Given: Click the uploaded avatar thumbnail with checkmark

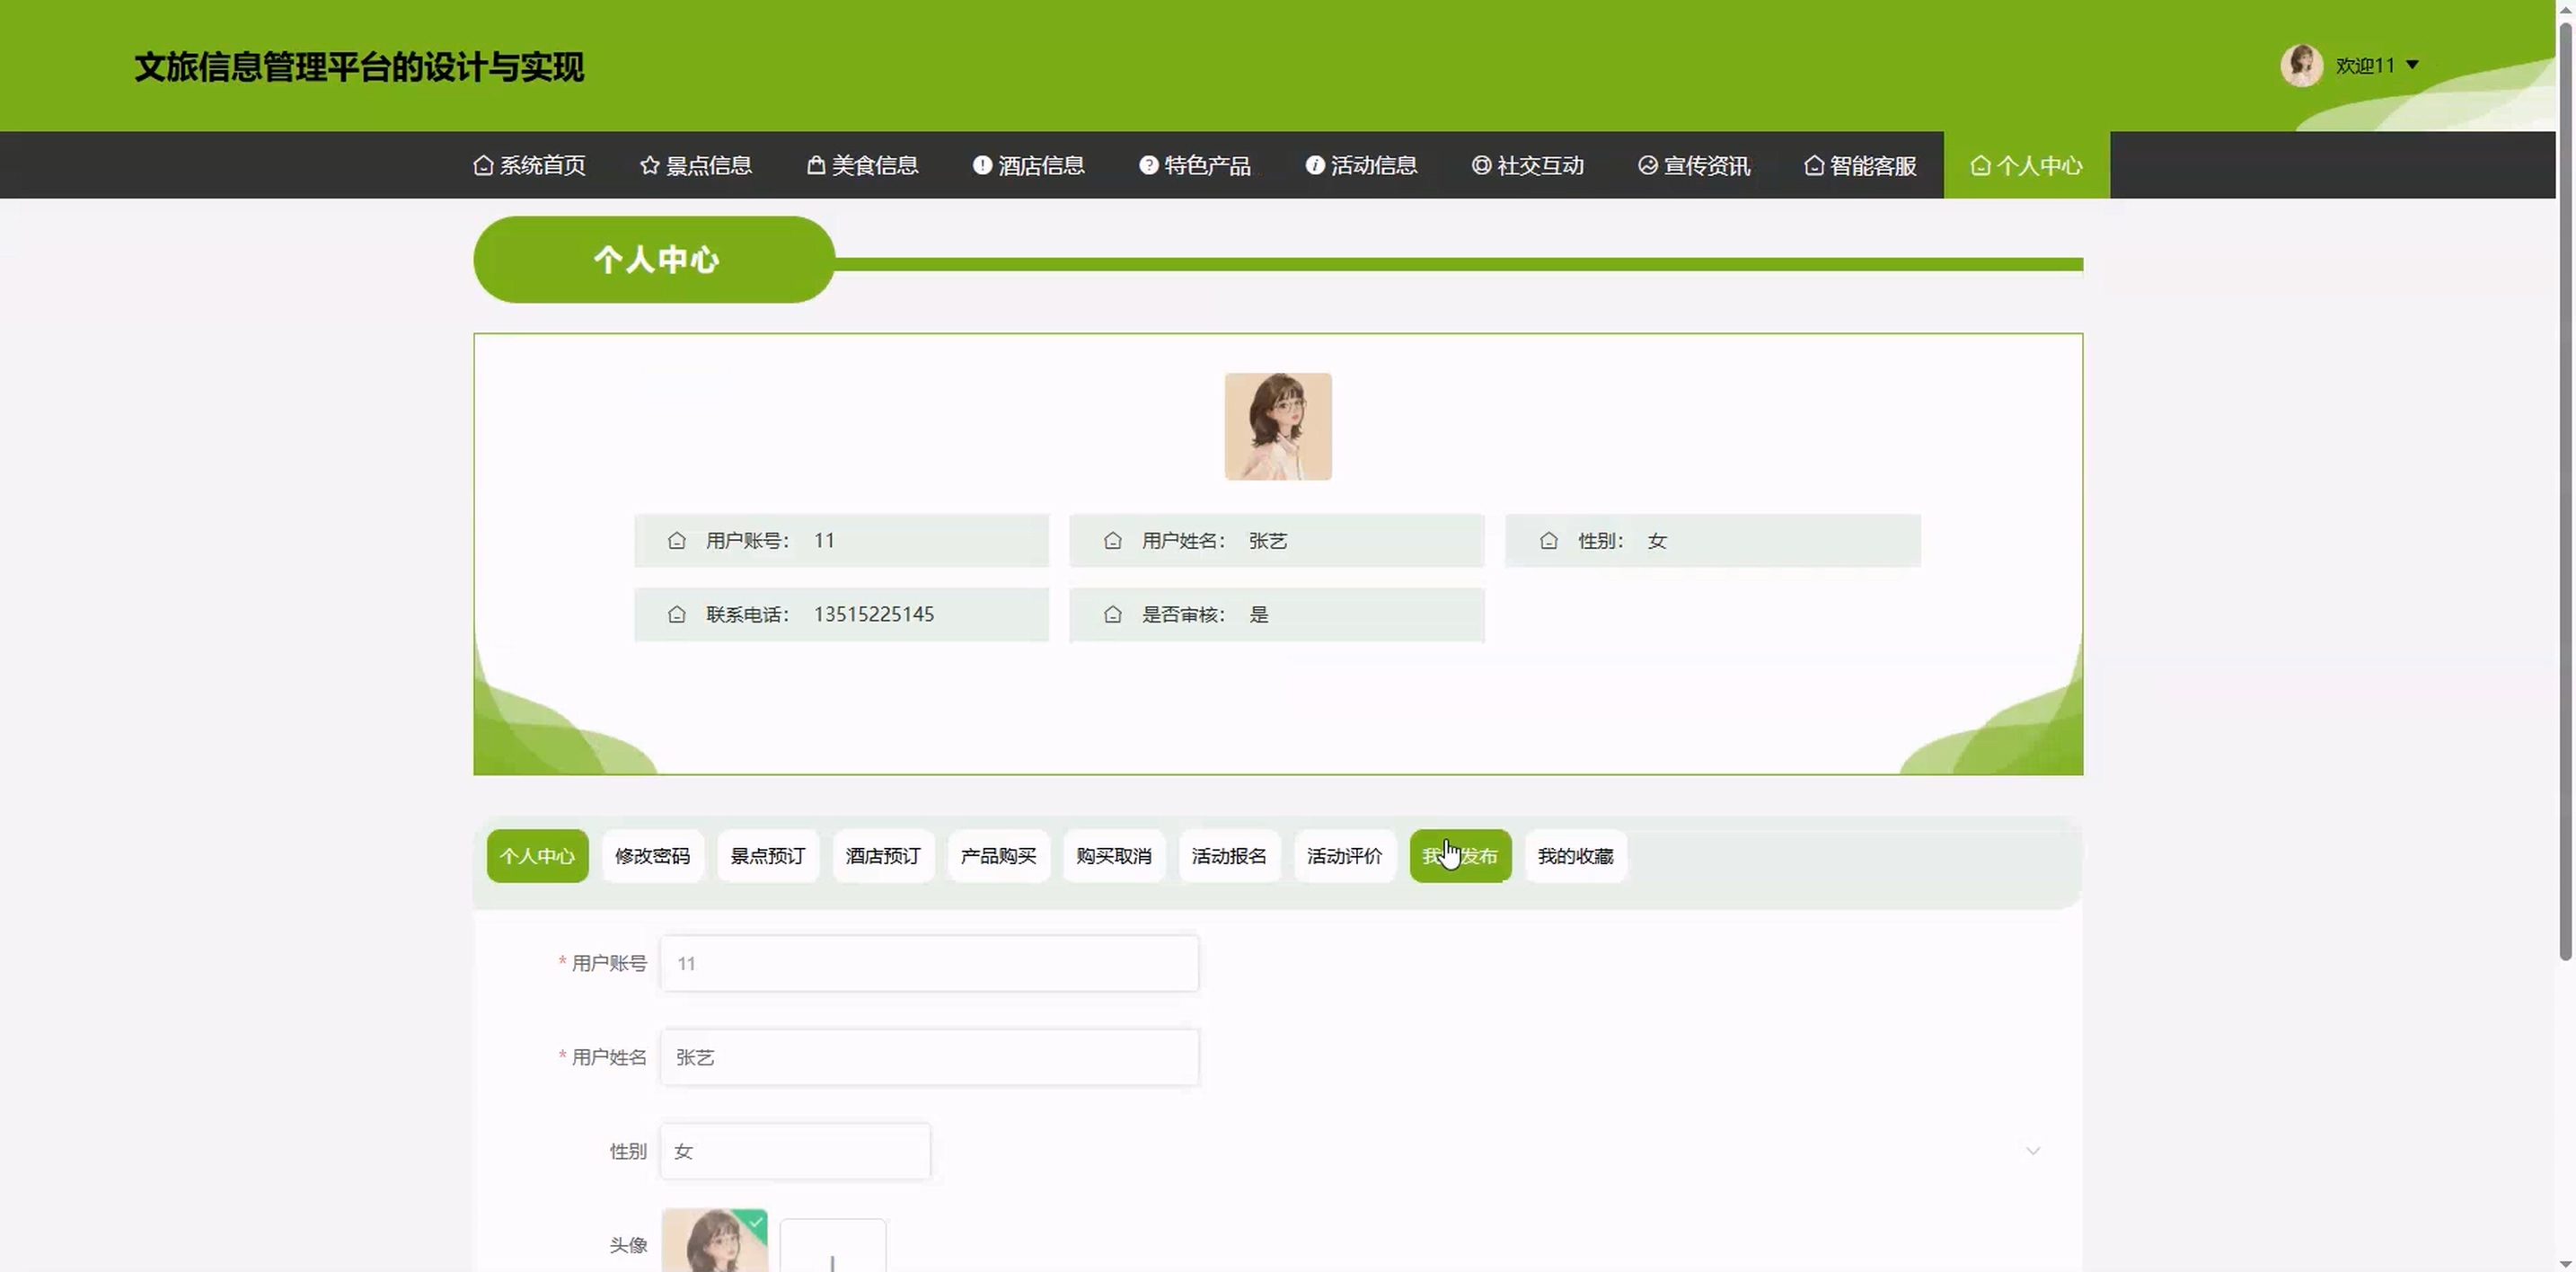Looking at the screenshot, I should click(x=714, y=1240).
